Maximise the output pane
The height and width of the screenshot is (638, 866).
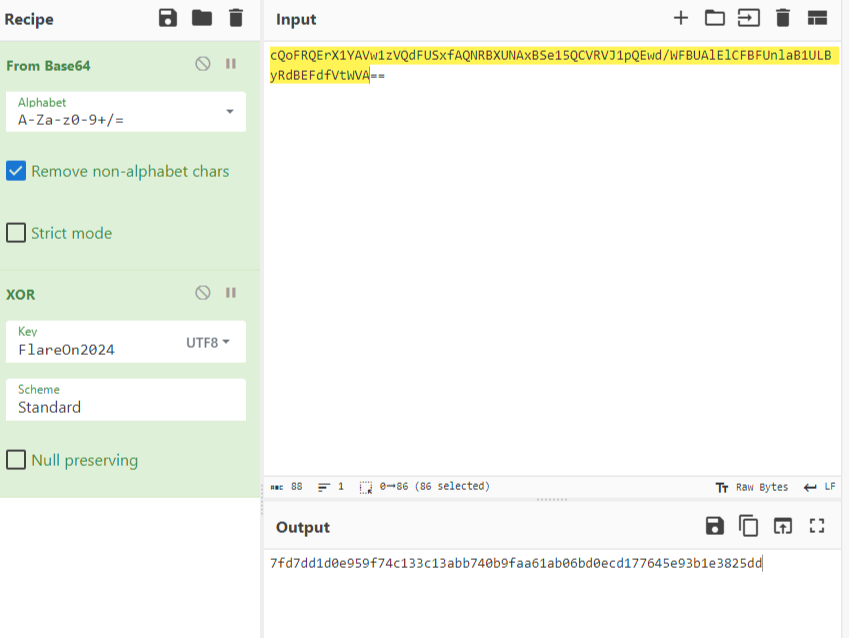[x=816, y=526]
